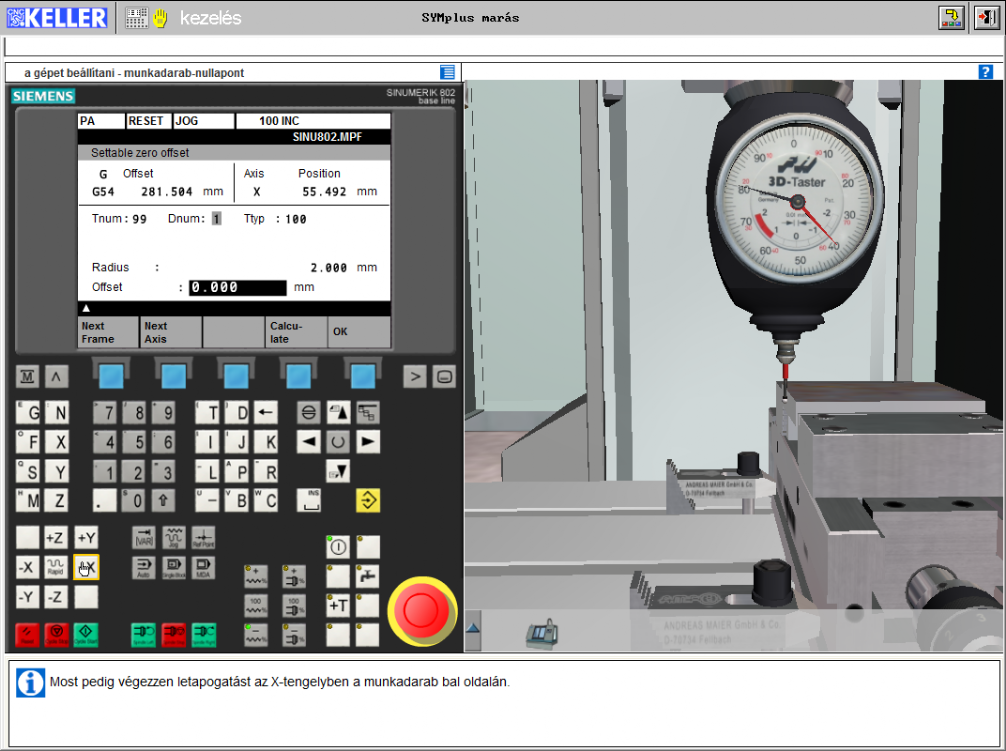The image size is (1006, 751).
Task: Click the G address letter key
Action: [27, 412]
